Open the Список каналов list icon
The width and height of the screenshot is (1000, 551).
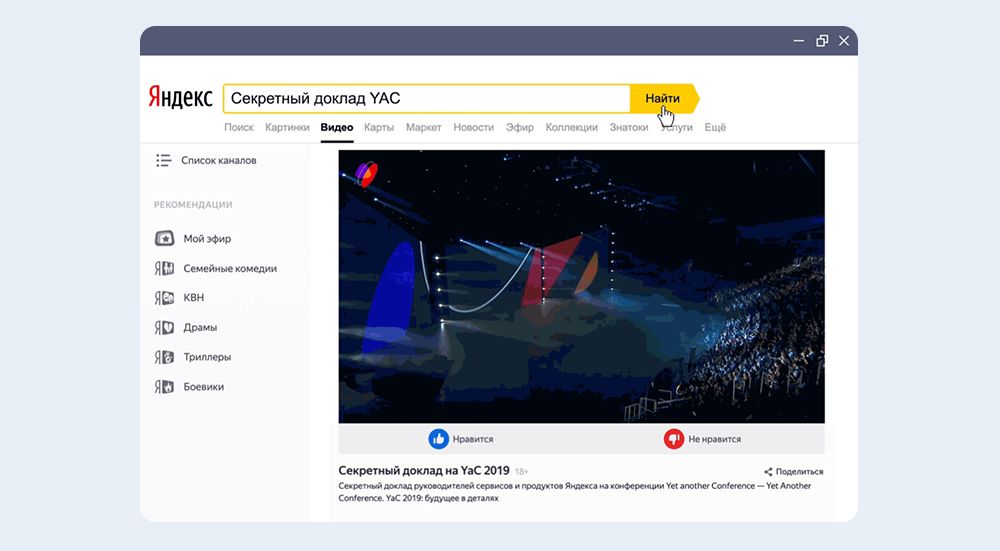click(164, 160)
